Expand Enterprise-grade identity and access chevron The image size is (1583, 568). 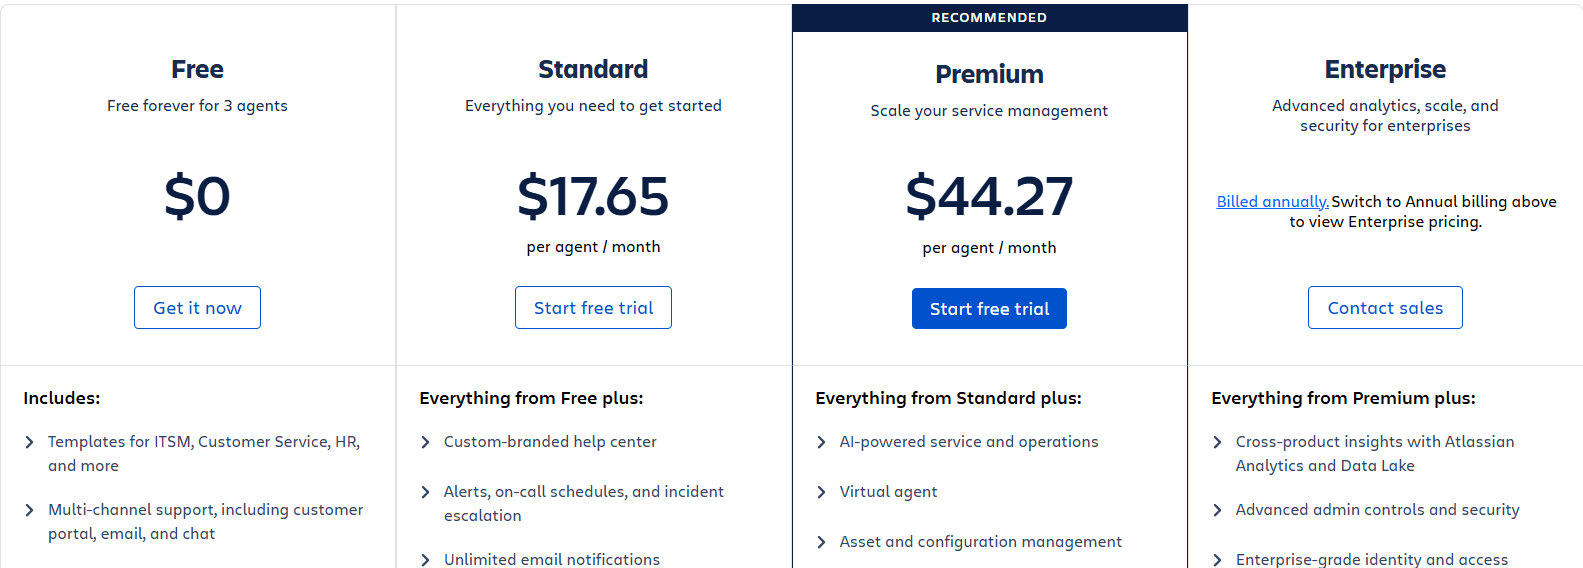1217,560
